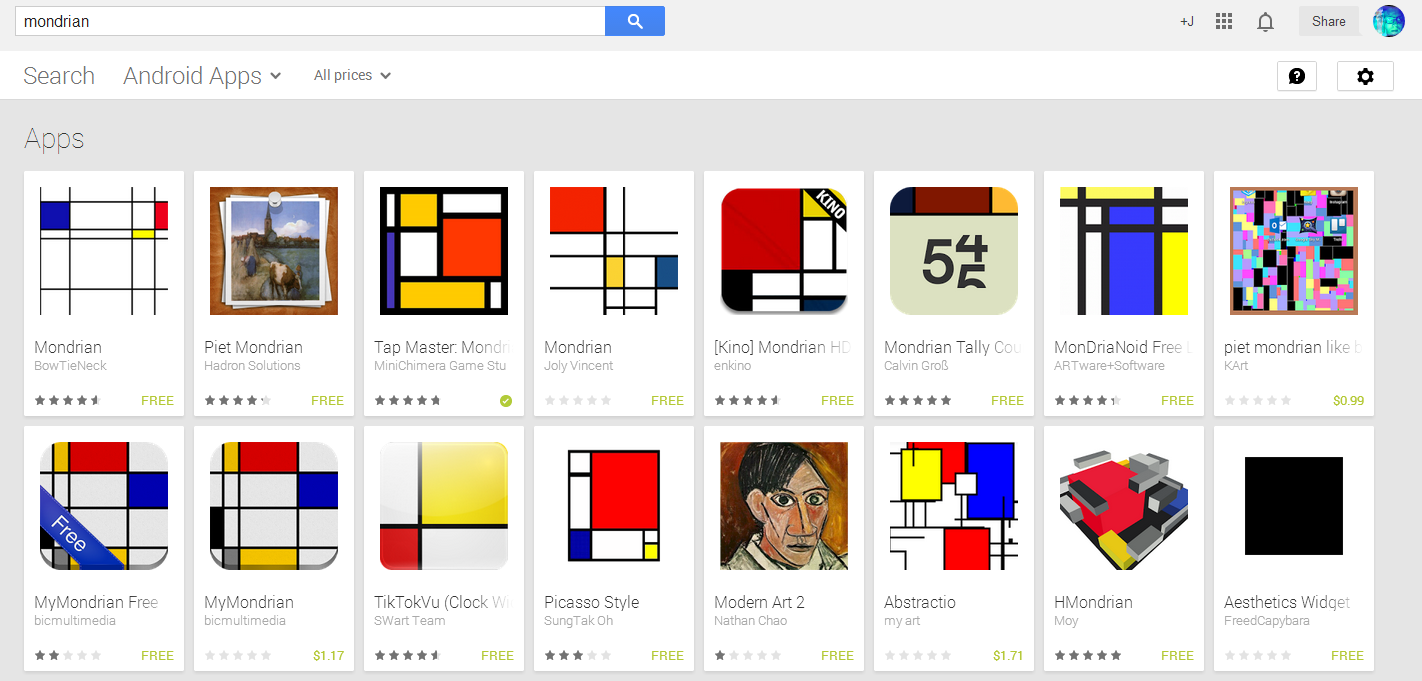This screenshot has height=681, width=1422.
Task: Open the Mondrian Tally Counter app icon
Action: tap(954, 251)
